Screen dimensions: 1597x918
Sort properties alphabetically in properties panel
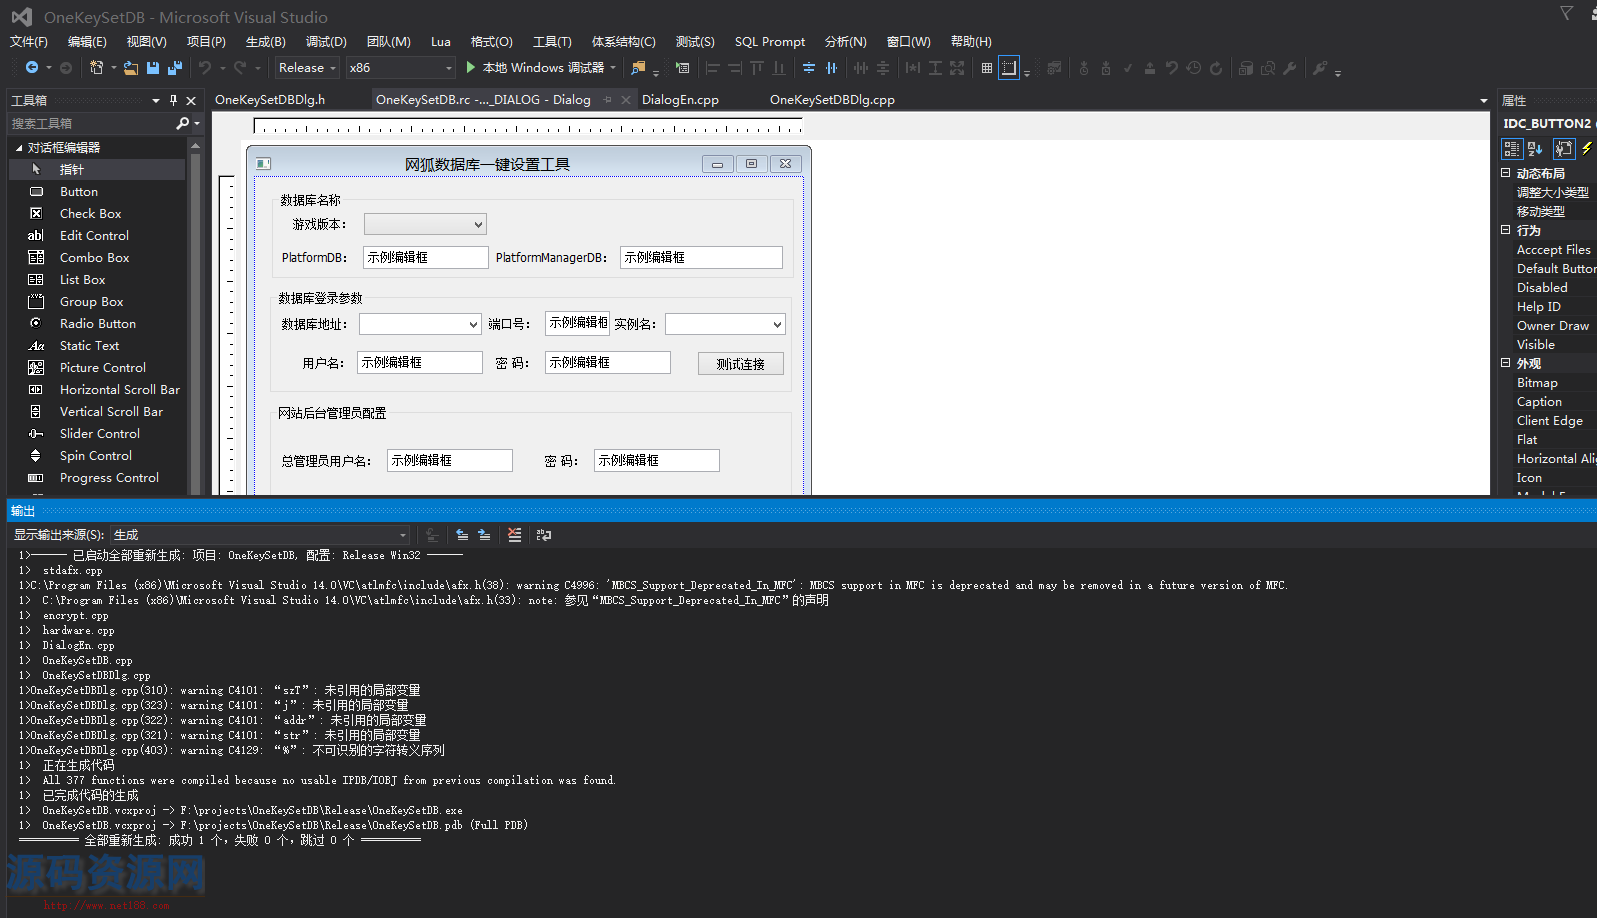1535,148
